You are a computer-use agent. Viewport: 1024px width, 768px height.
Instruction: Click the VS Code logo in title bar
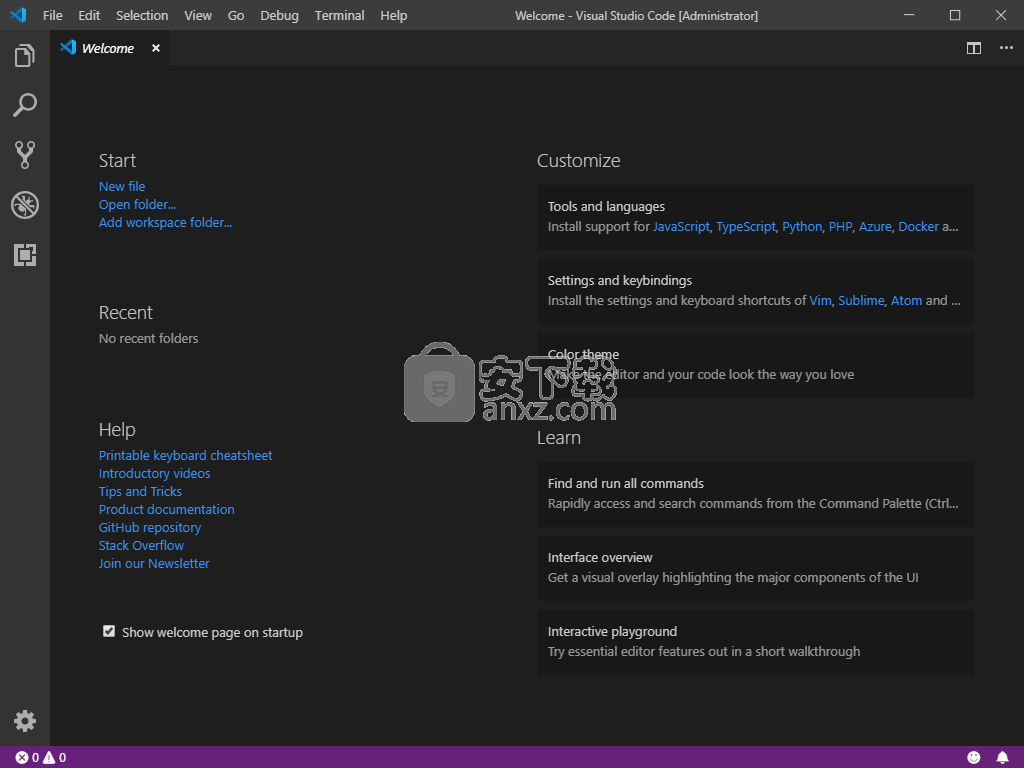tap(18, 15)
